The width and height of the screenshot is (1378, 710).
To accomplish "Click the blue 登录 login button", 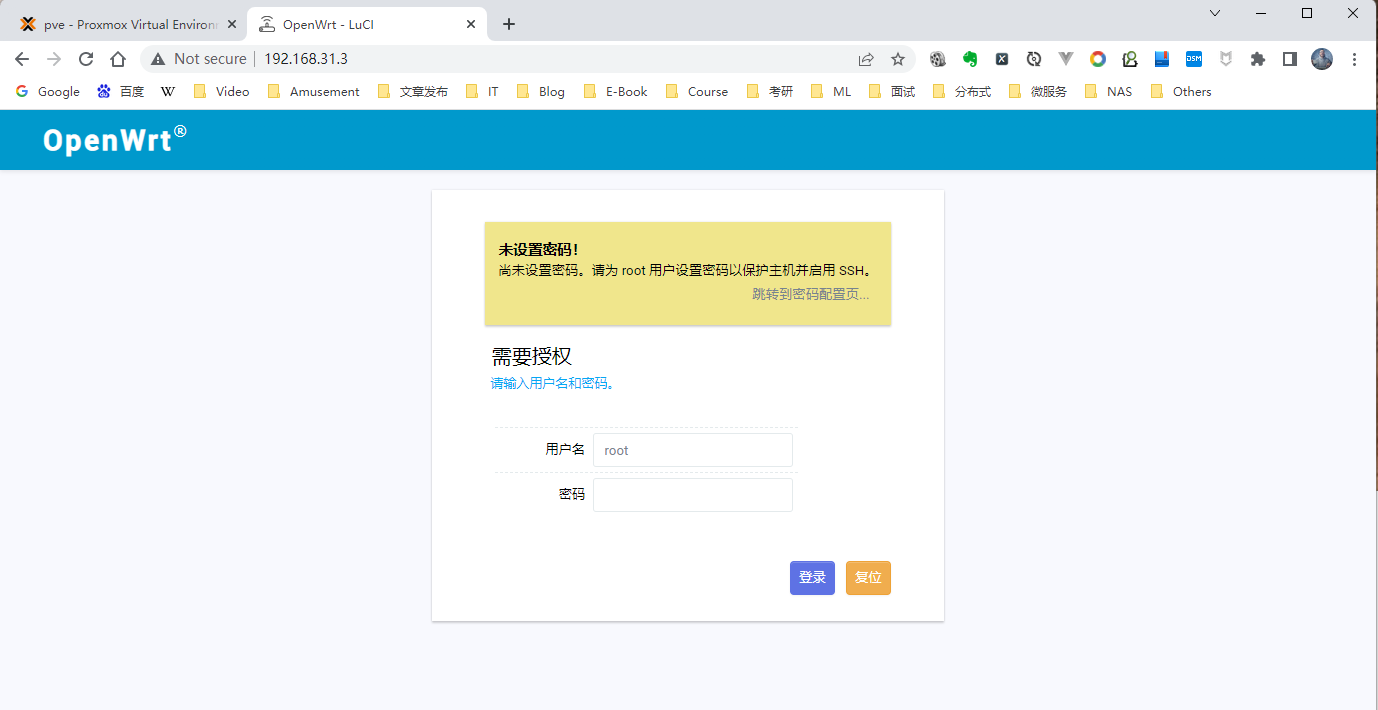I will coord(812,578).
